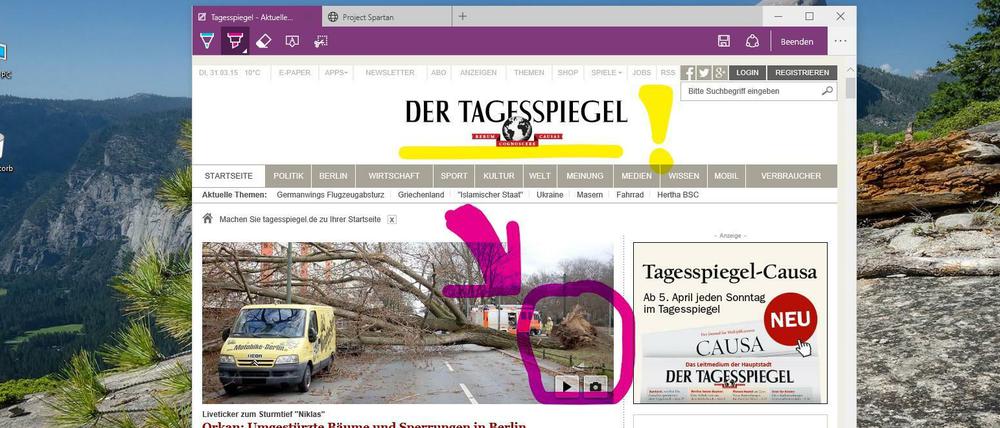Open the photo gallery camera icon
This screenshot has width=1000, height=428.
[596, 386]
